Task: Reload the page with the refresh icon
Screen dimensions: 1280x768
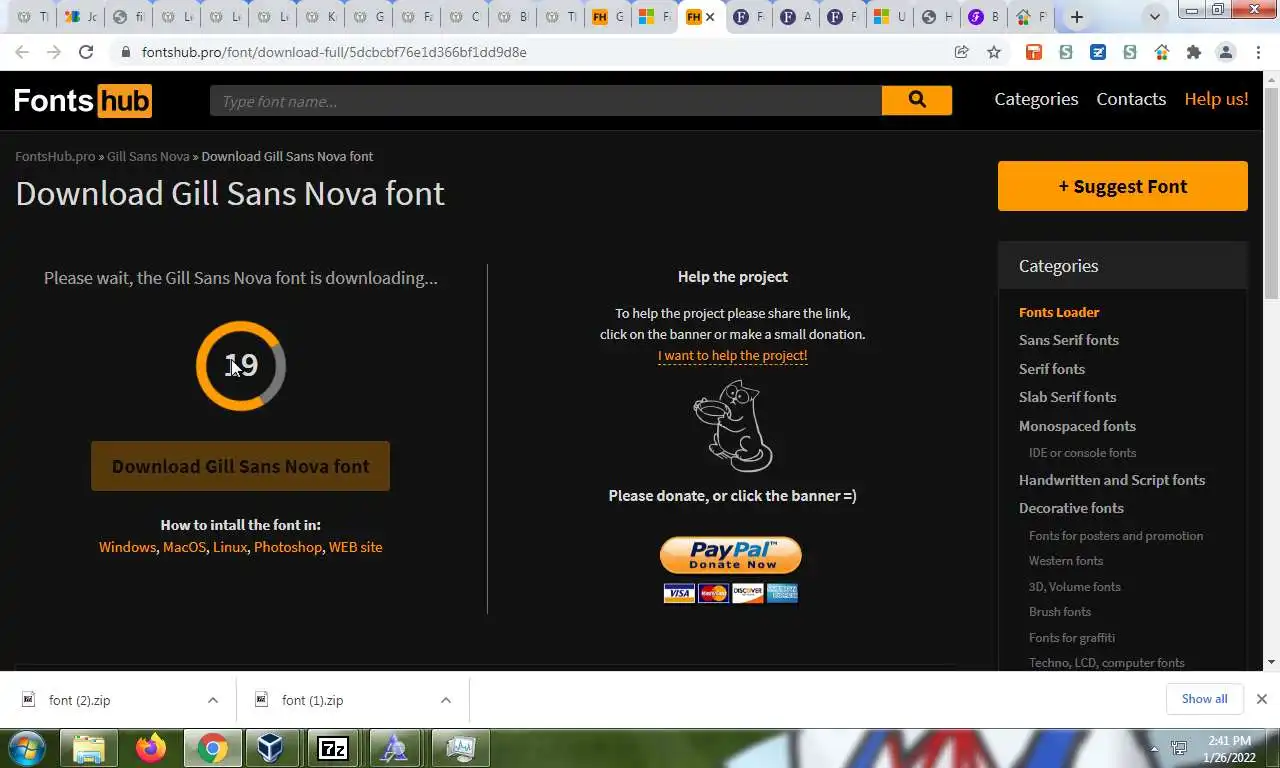Action: click(86, 52)
